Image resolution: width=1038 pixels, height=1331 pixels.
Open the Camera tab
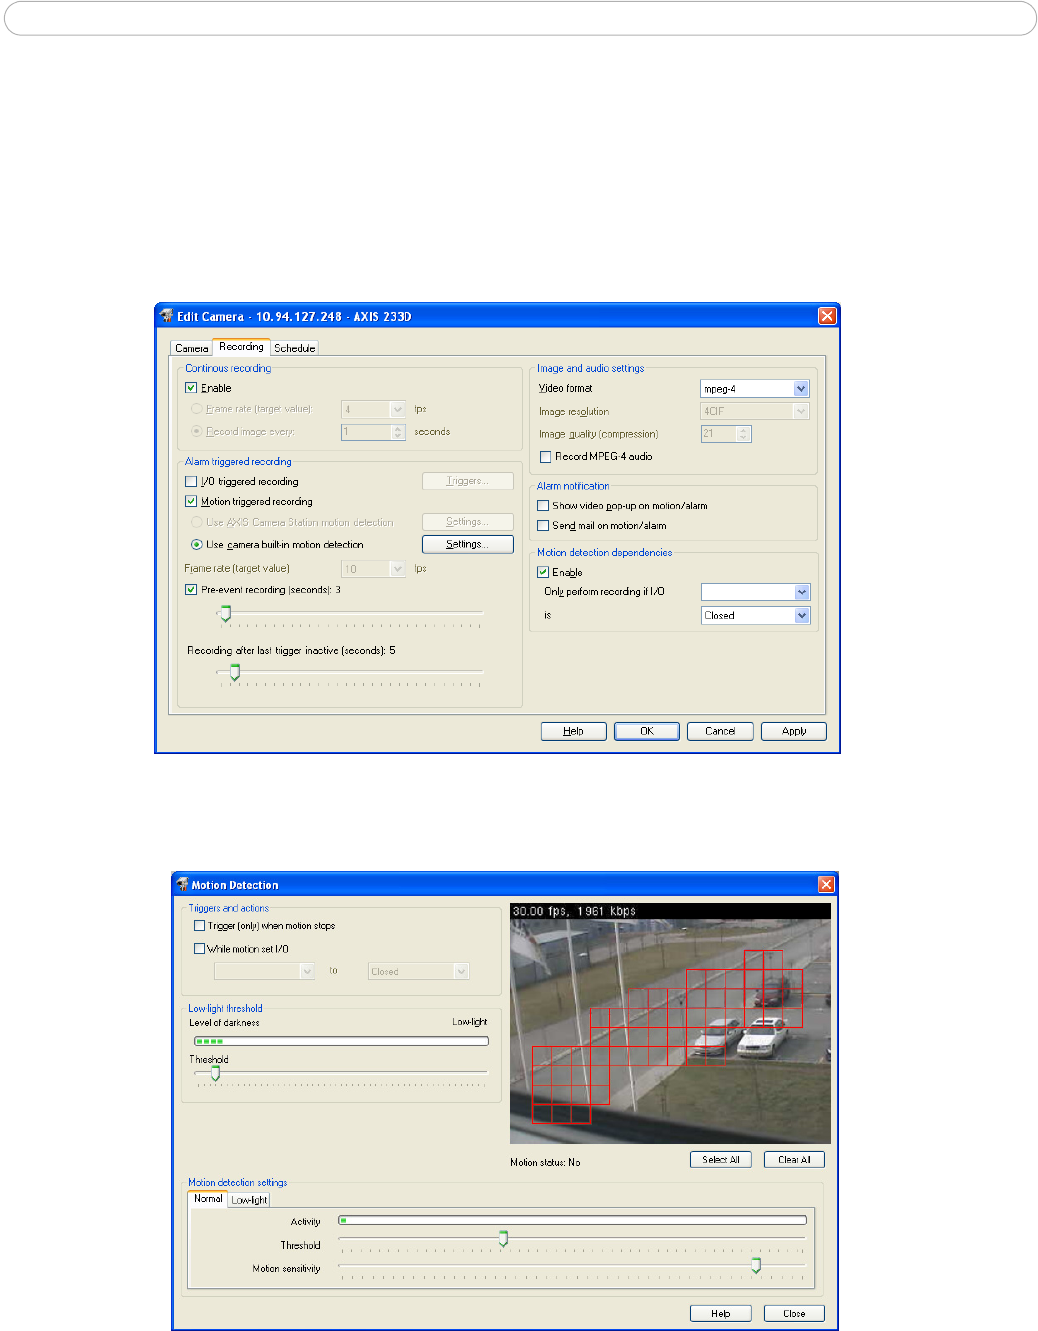[191, 348]
